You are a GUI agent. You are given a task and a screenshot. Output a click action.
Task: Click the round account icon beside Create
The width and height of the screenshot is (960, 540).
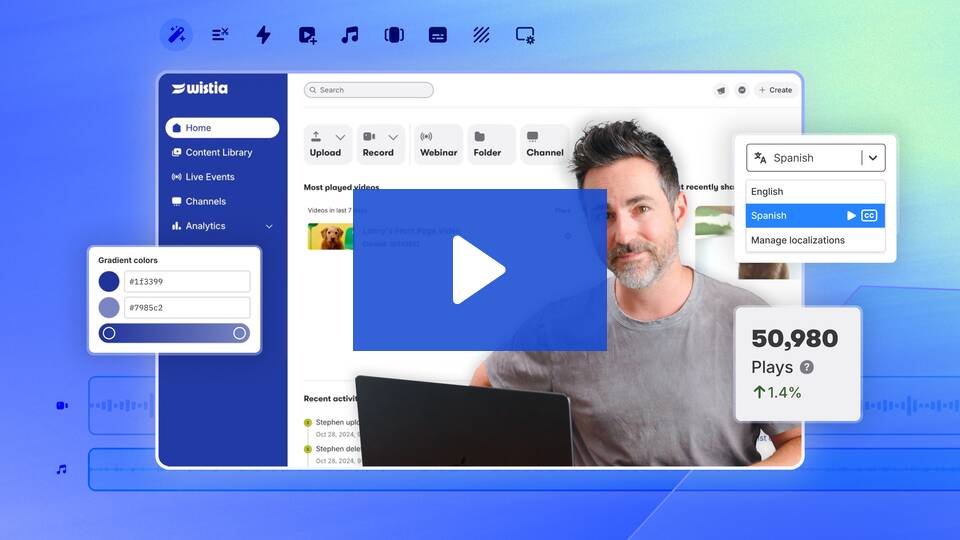741,90
